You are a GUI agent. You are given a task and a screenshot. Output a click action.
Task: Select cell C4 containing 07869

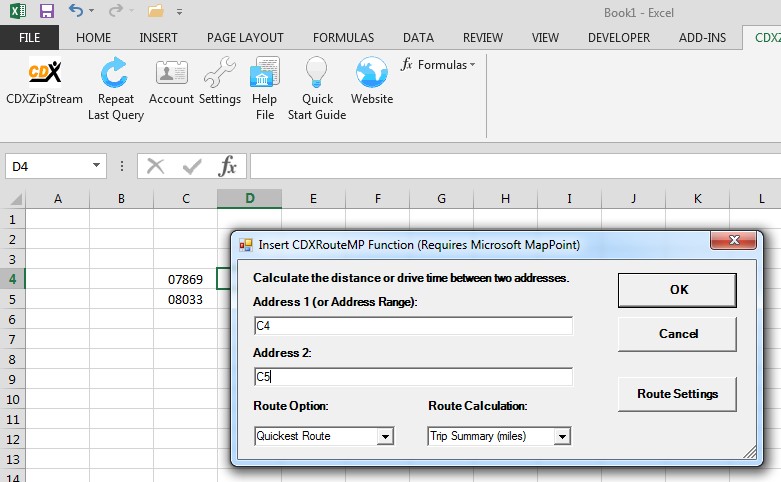(185, 279)
